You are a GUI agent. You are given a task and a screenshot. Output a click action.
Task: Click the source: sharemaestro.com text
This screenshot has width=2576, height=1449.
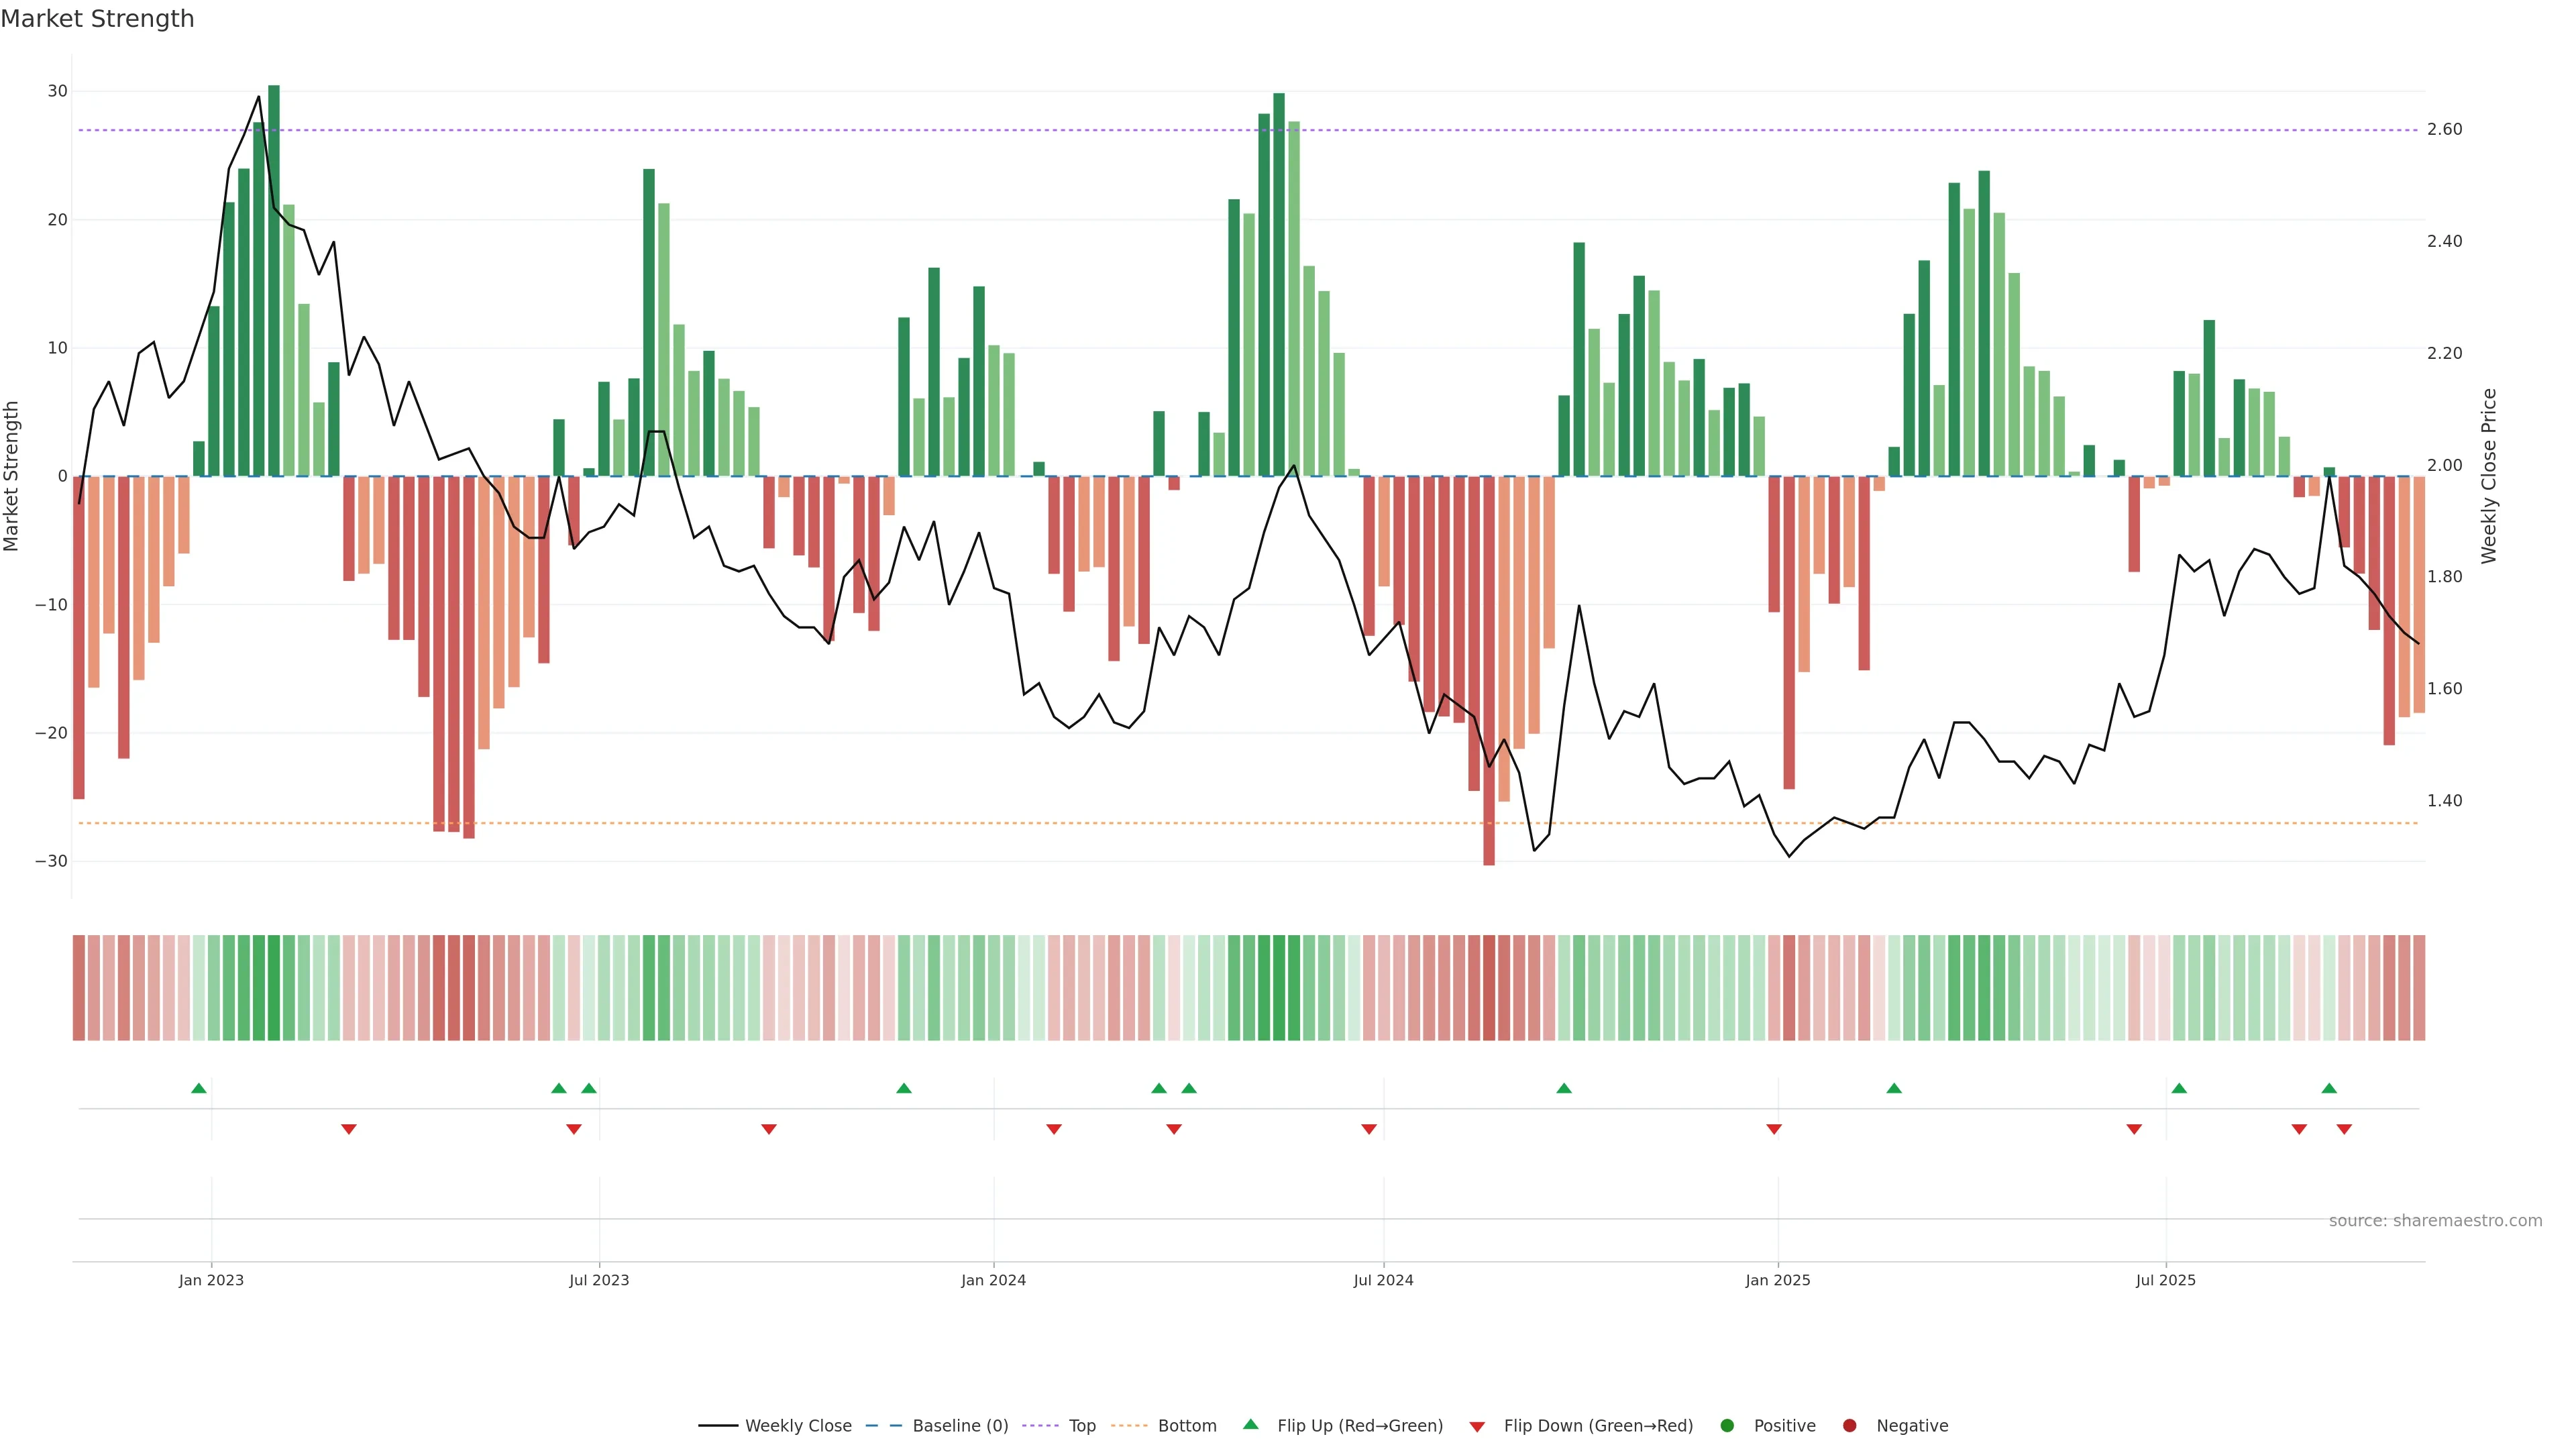(x=2435, y=1221)
